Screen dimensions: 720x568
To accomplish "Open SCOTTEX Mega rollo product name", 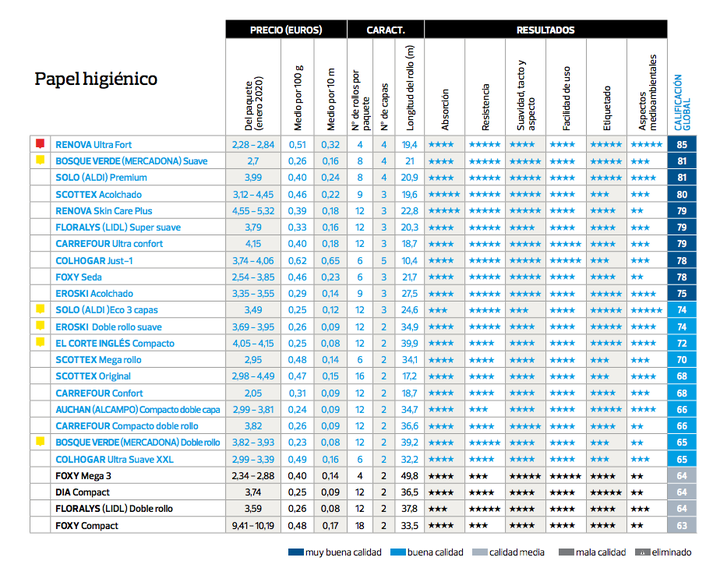I will tap(98, 360).
